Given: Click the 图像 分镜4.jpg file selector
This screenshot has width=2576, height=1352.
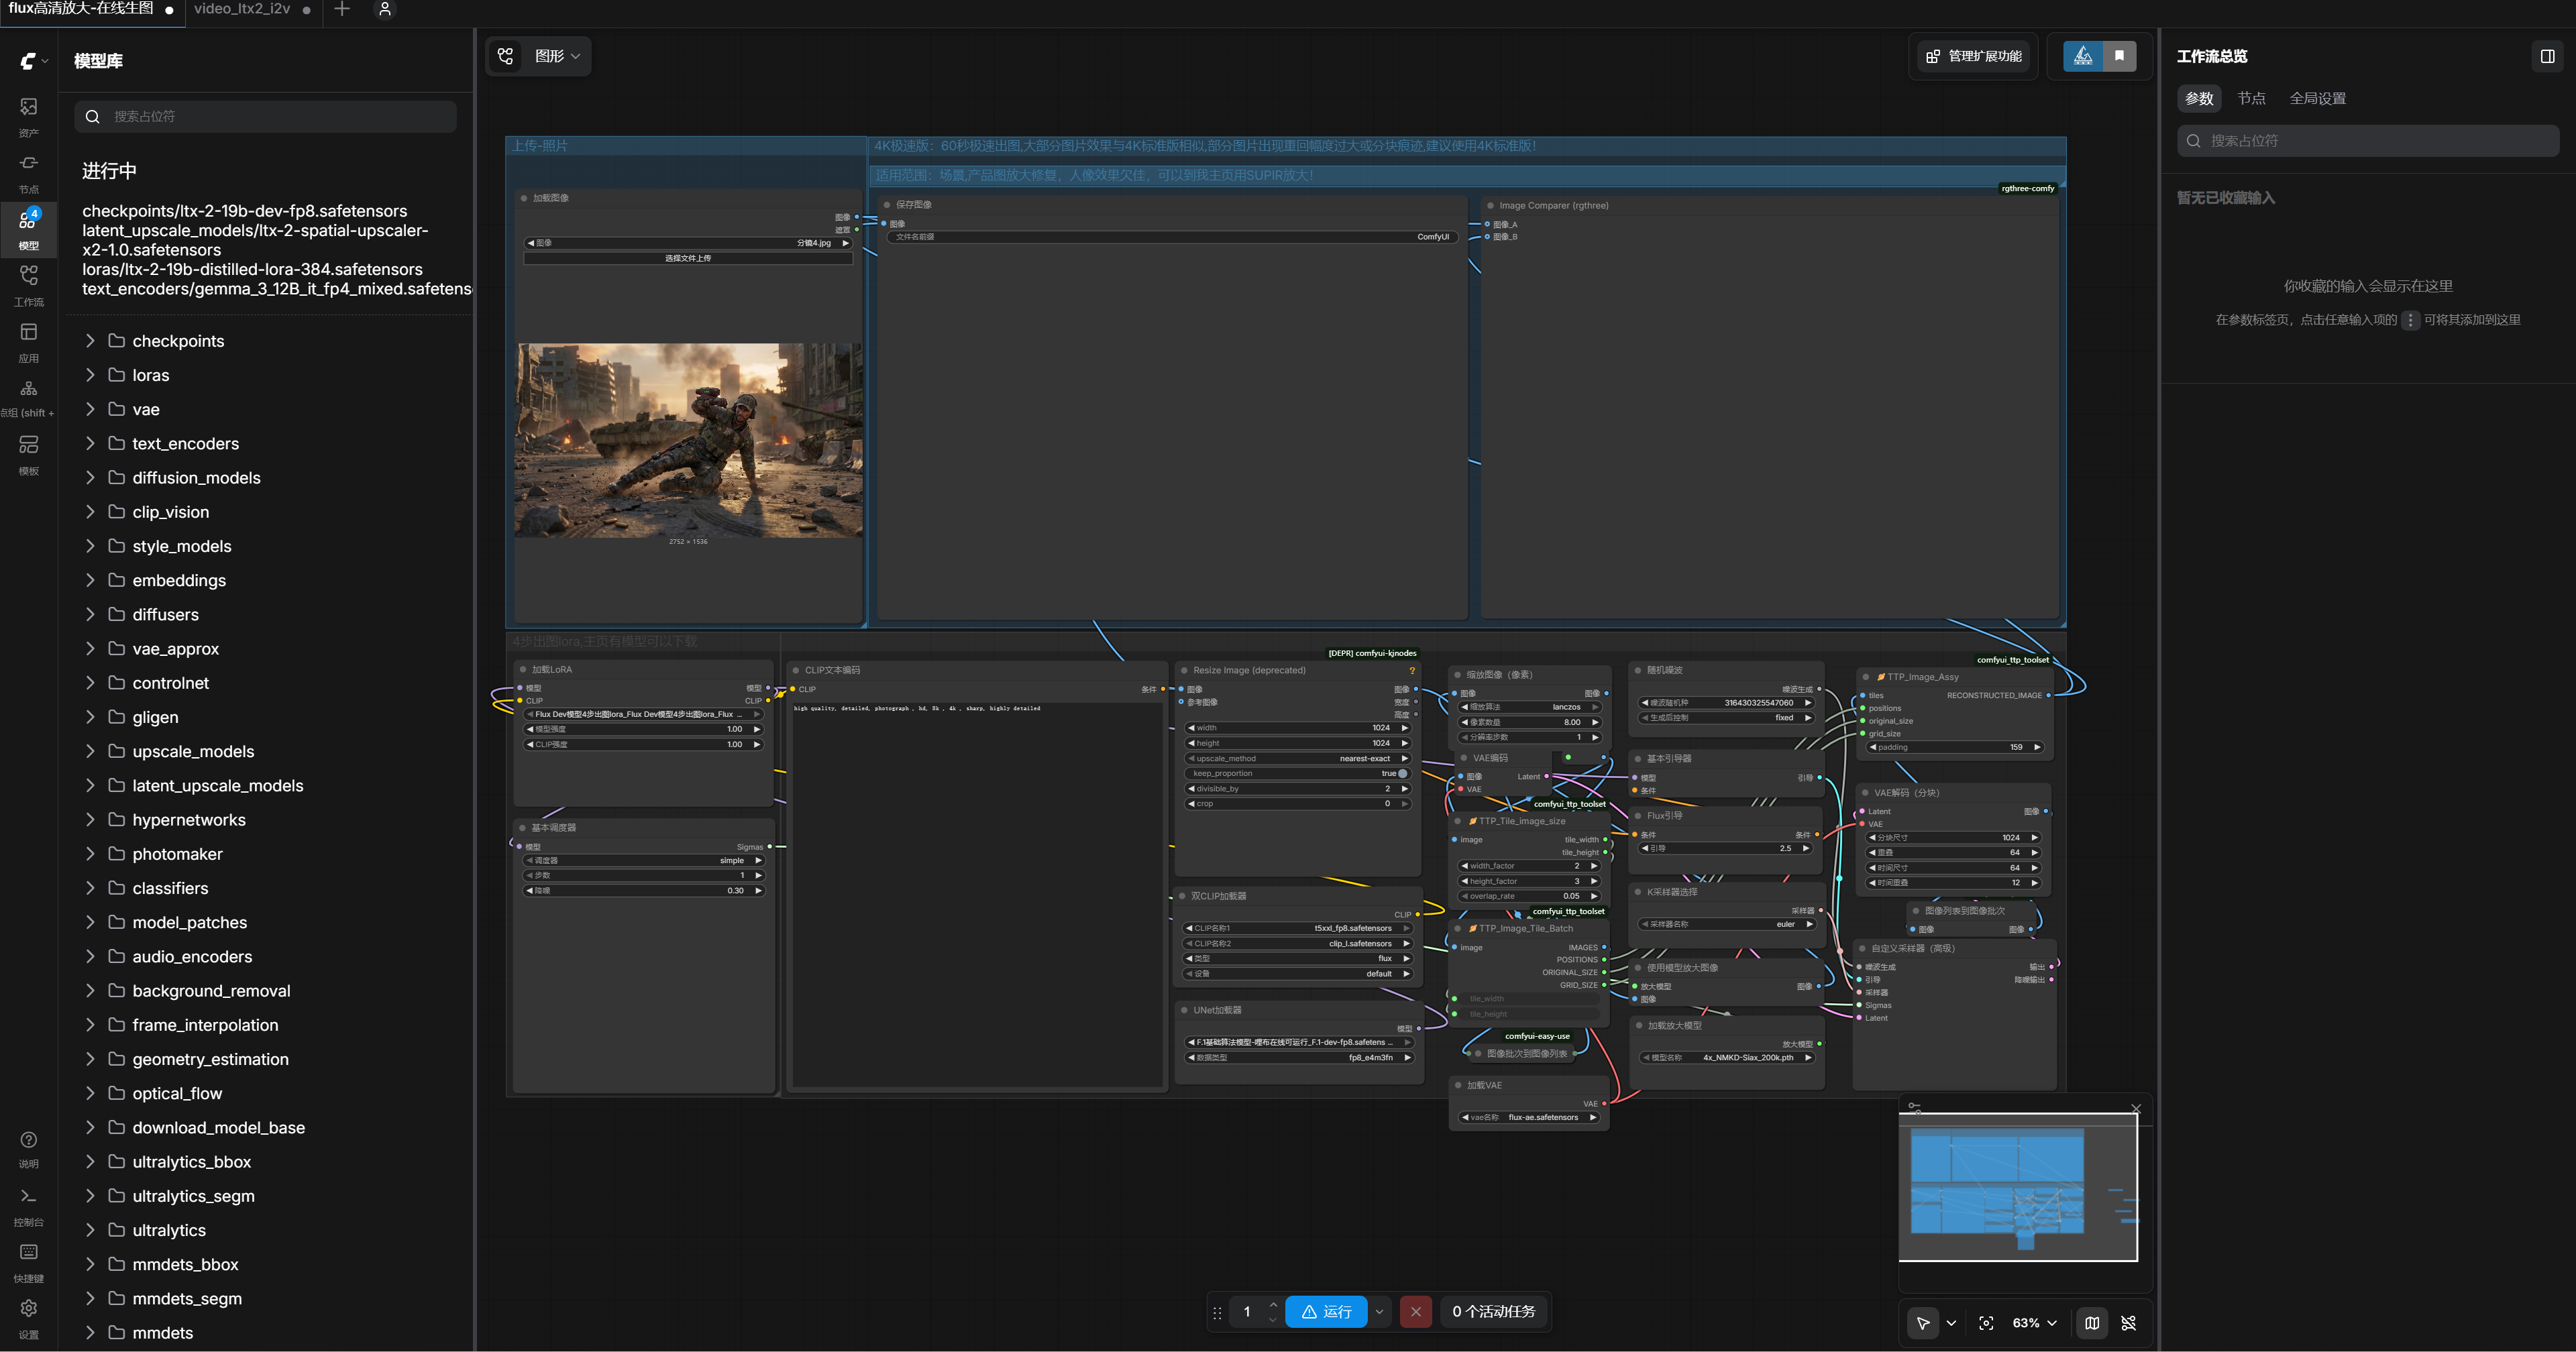Looking at the screenshot, I should (x=688, y=243).
